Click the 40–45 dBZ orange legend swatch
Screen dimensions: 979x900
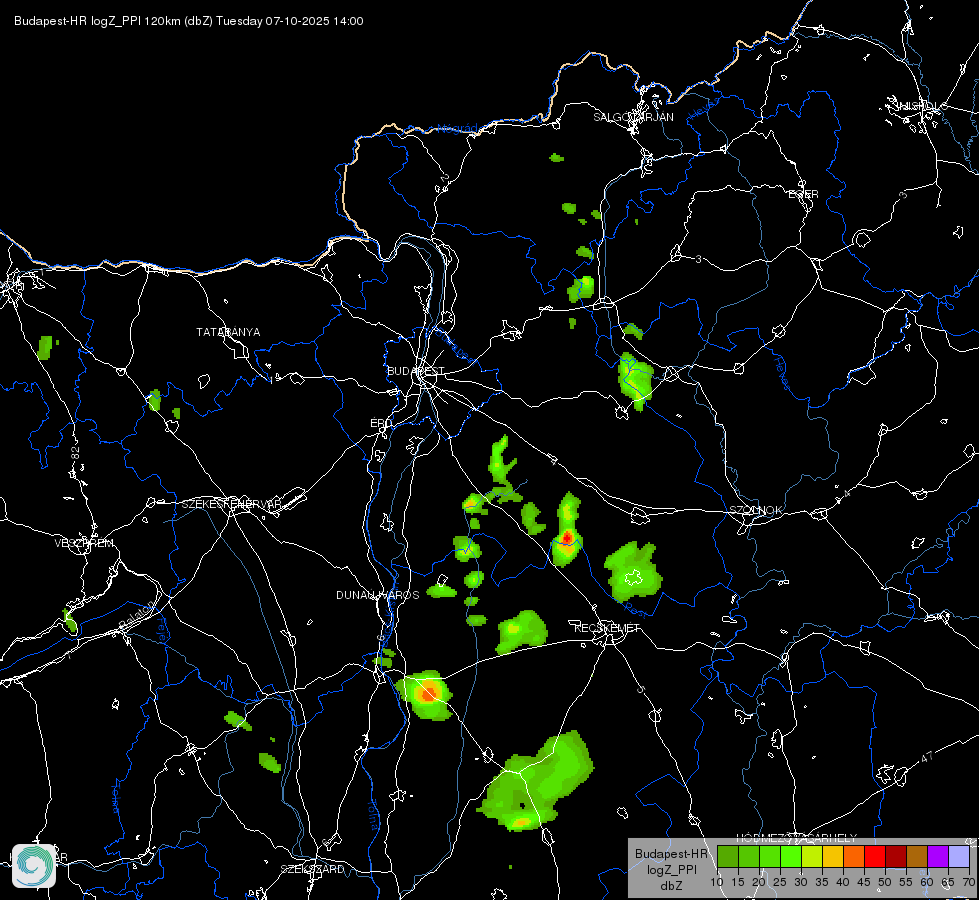854,856
